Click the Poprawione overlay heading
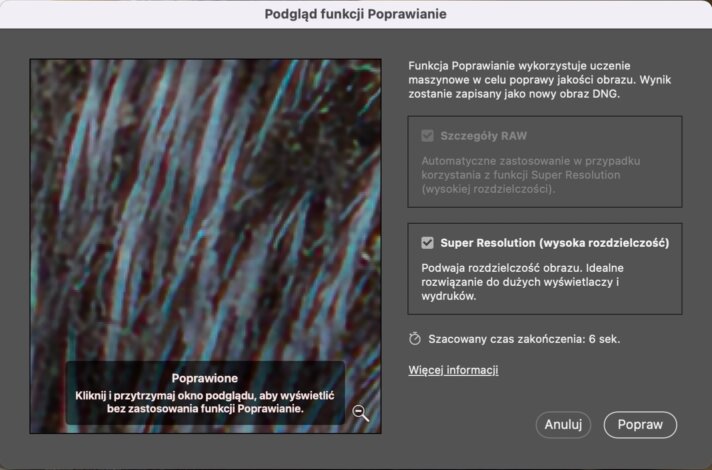 click(204, 379)
